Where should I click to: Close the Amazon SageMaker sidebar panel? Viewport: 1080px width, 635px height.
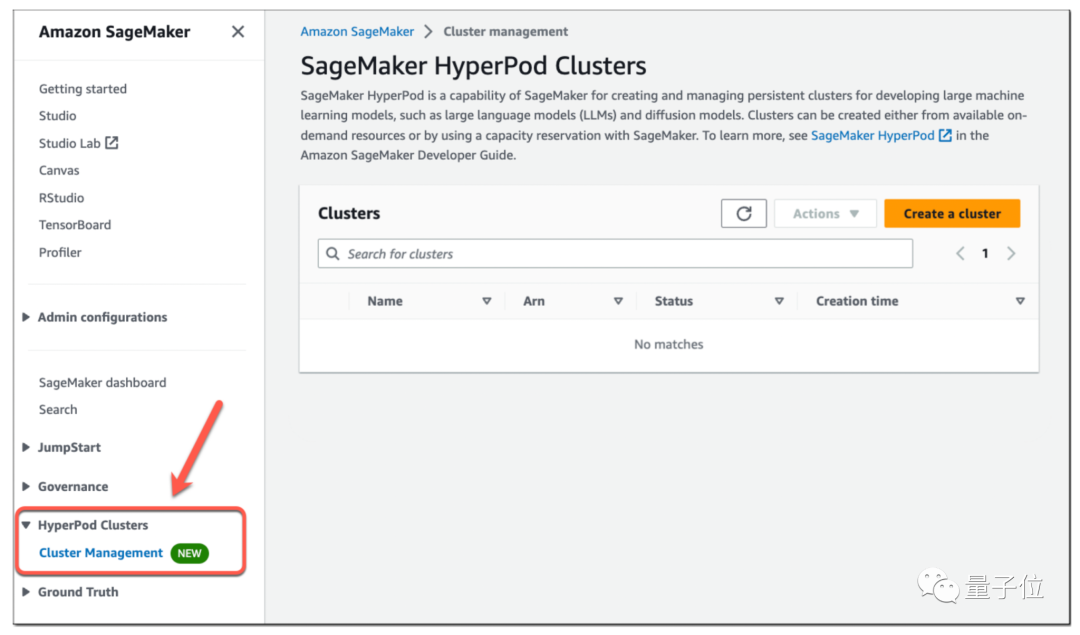coord(237,32)
